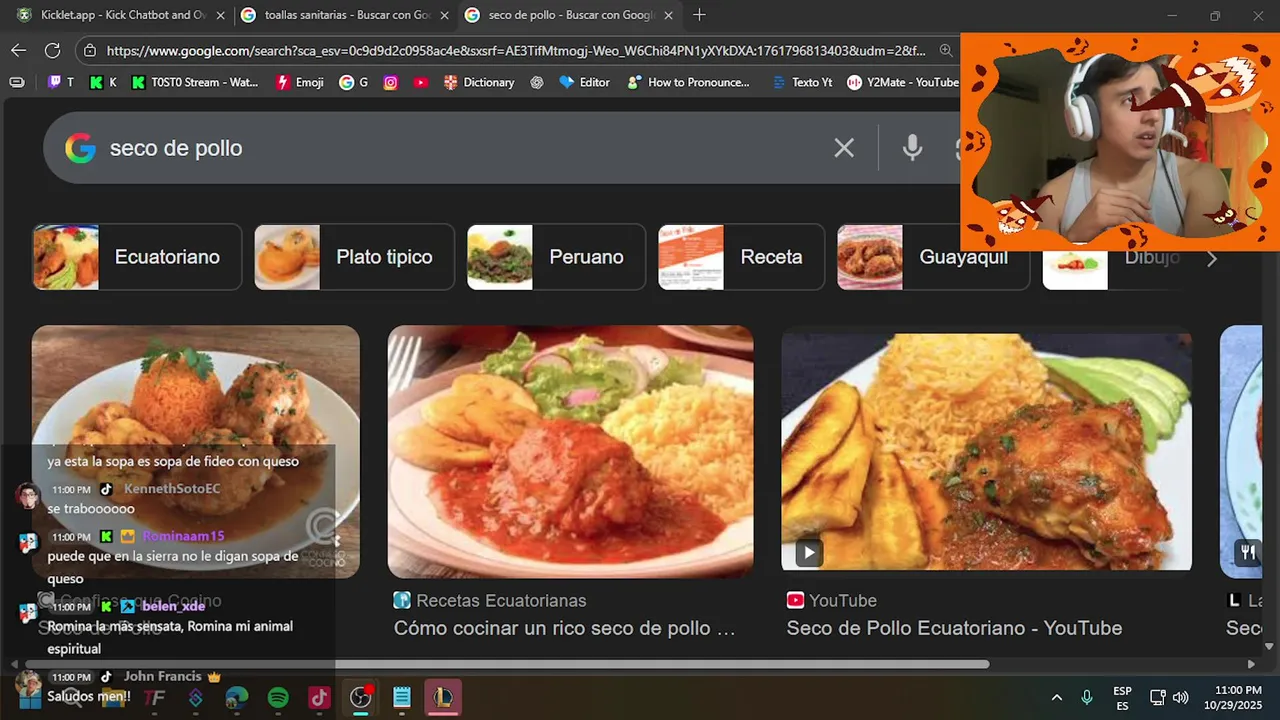Open the How to Pronounce bookmark

click(688, 82)
